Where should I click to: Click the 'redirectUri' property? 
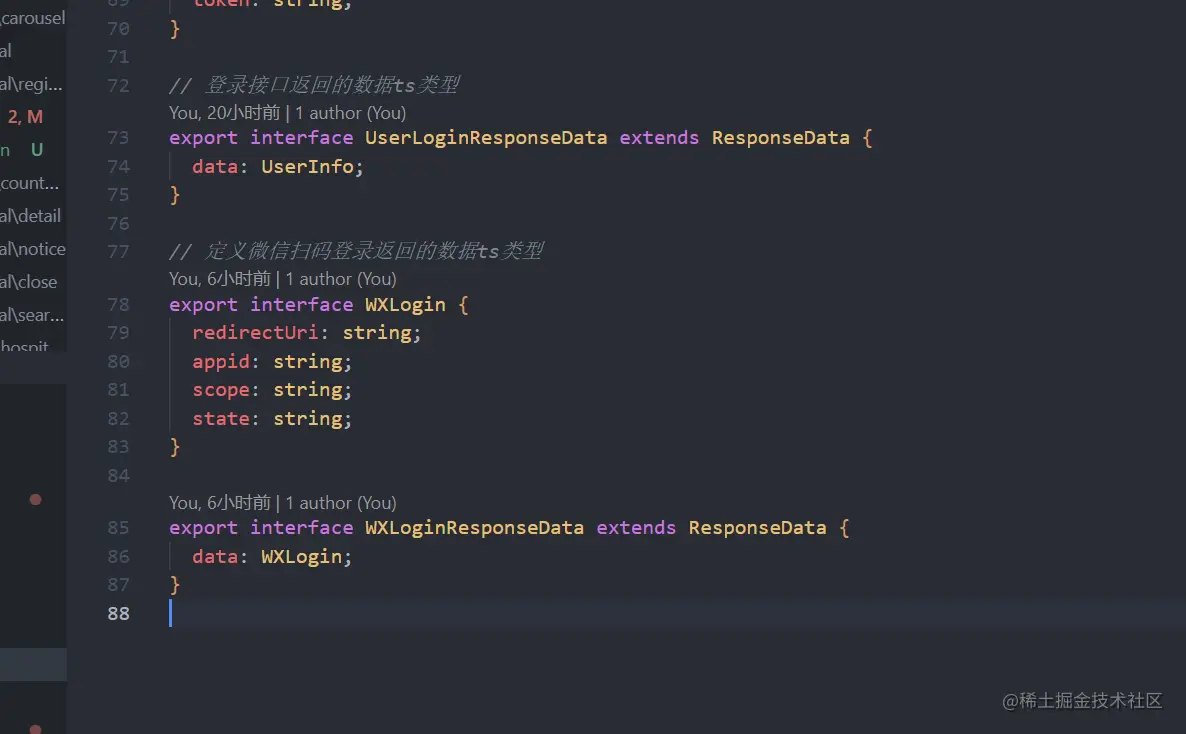(x=255, y=333)
